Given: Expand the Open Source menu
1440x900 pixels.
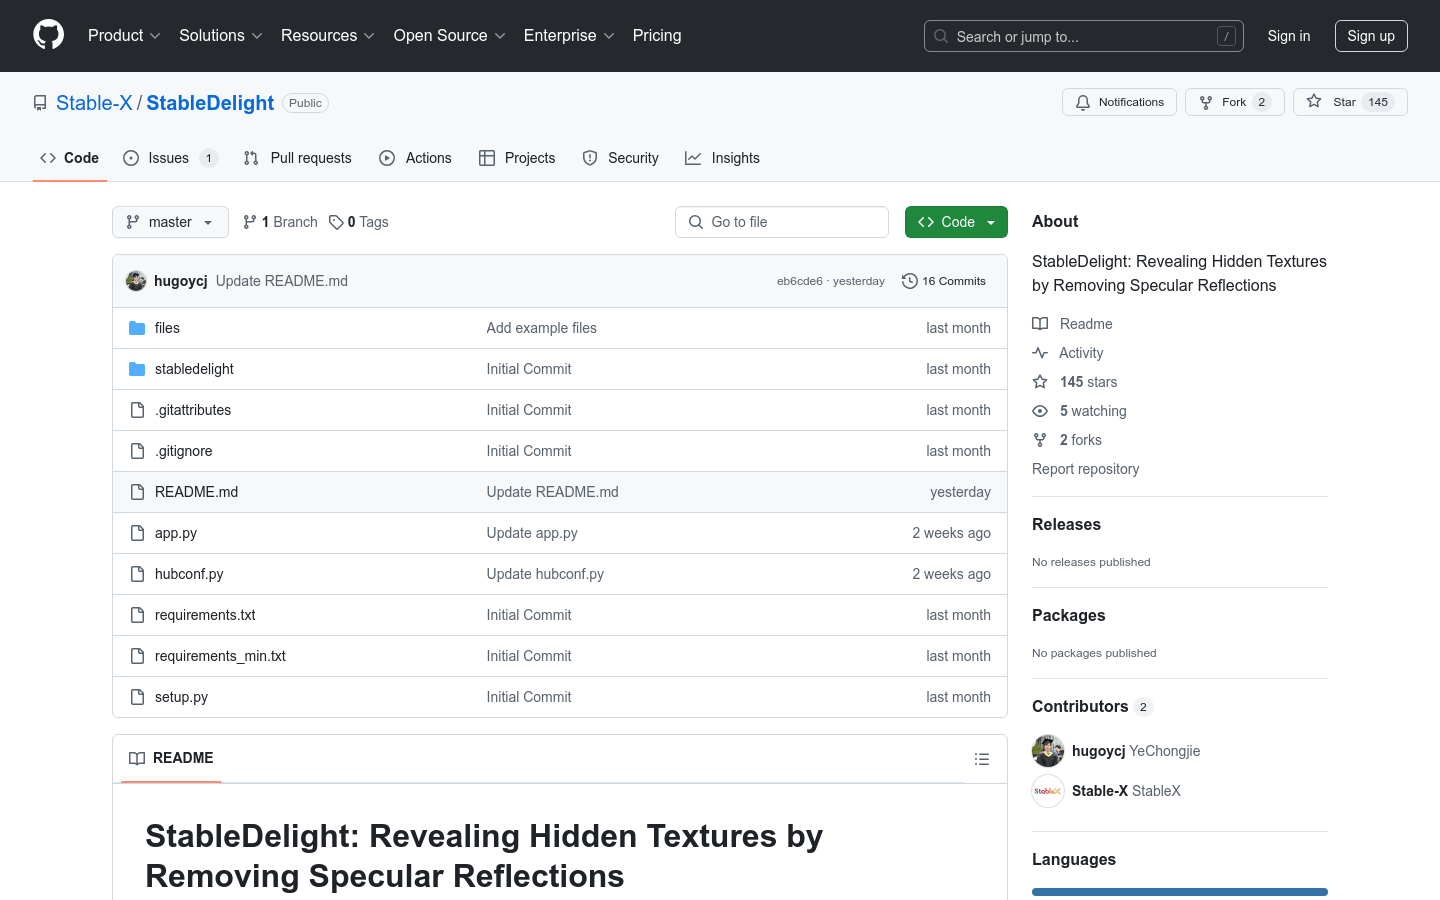Looking at the screenshot, I should click(x=450, y=35).
